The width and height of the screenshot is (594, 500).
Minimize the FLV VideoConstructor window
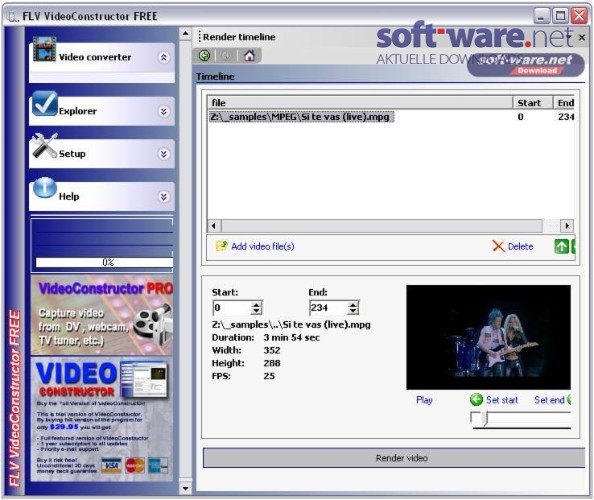tap(542, 16)
